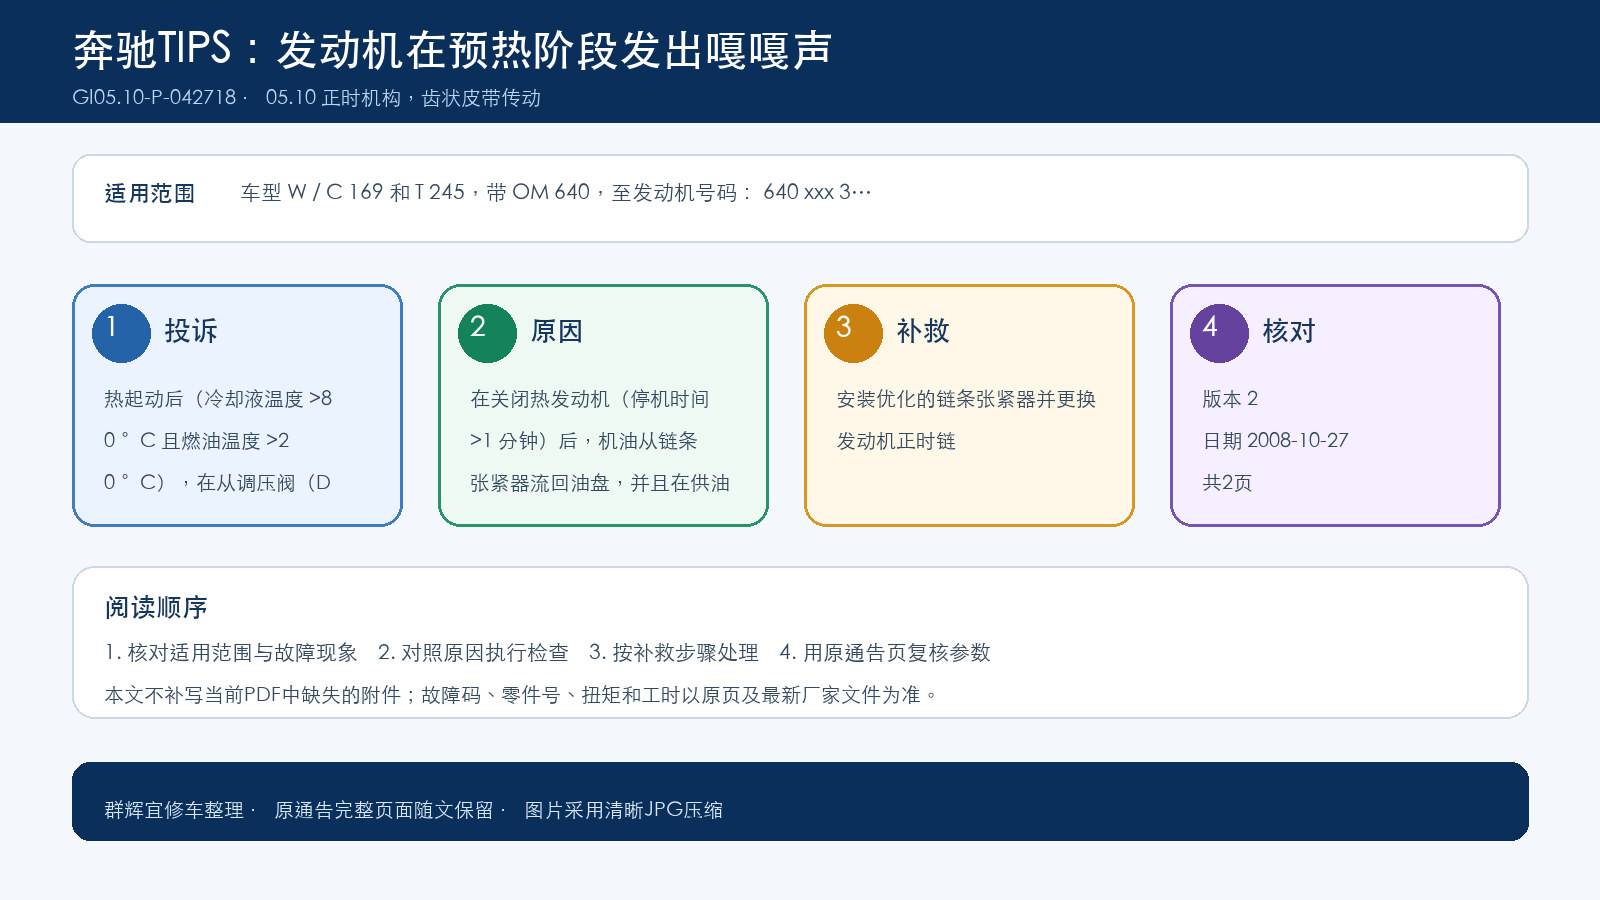Click the line ending 在从调压阀（D

click(x=217, y=483)
